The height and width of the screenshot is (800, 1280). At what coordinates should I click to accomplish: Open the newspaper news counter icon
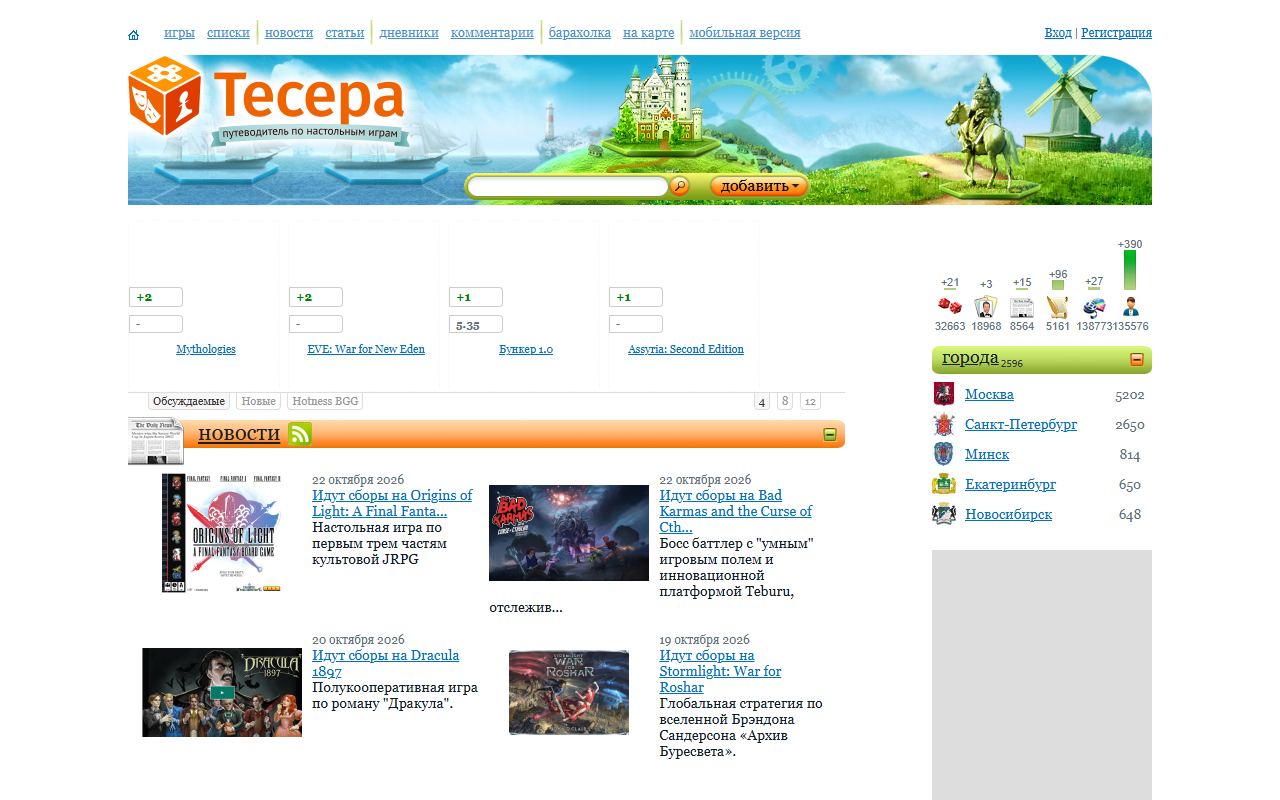click(1022, 307)
